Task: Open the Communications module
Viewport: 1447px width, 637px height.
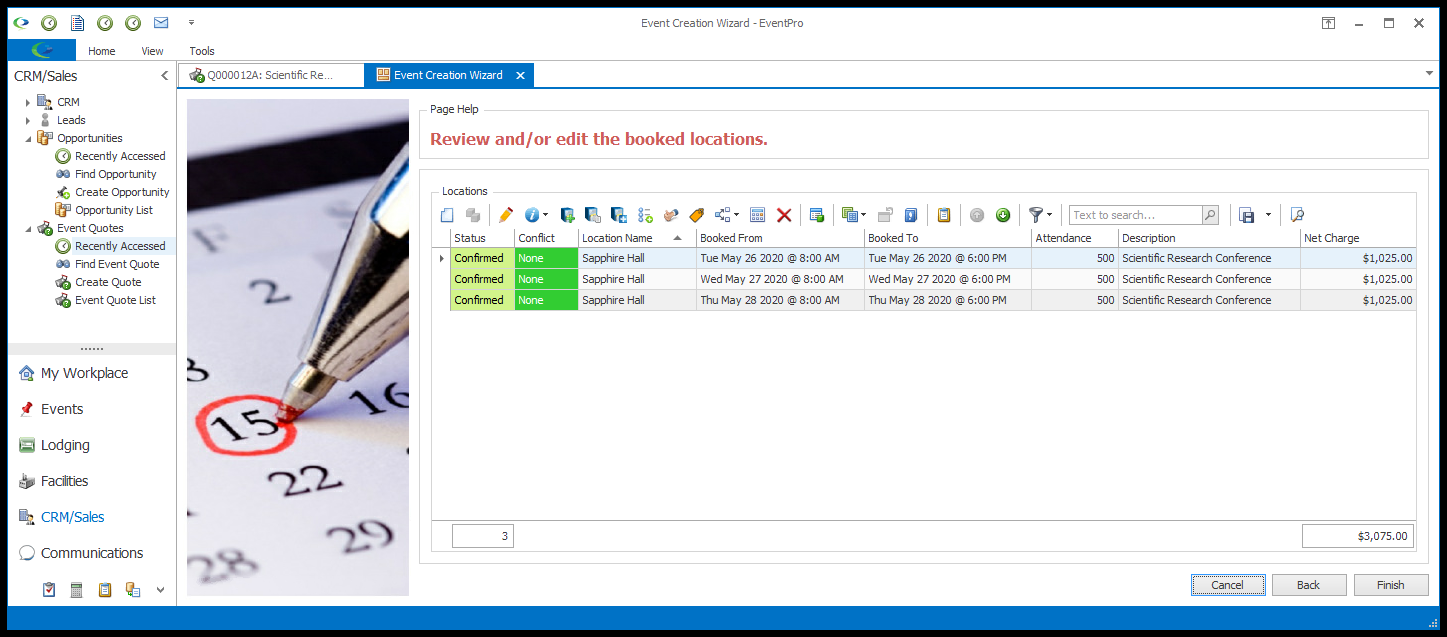Action: [92, 553]
